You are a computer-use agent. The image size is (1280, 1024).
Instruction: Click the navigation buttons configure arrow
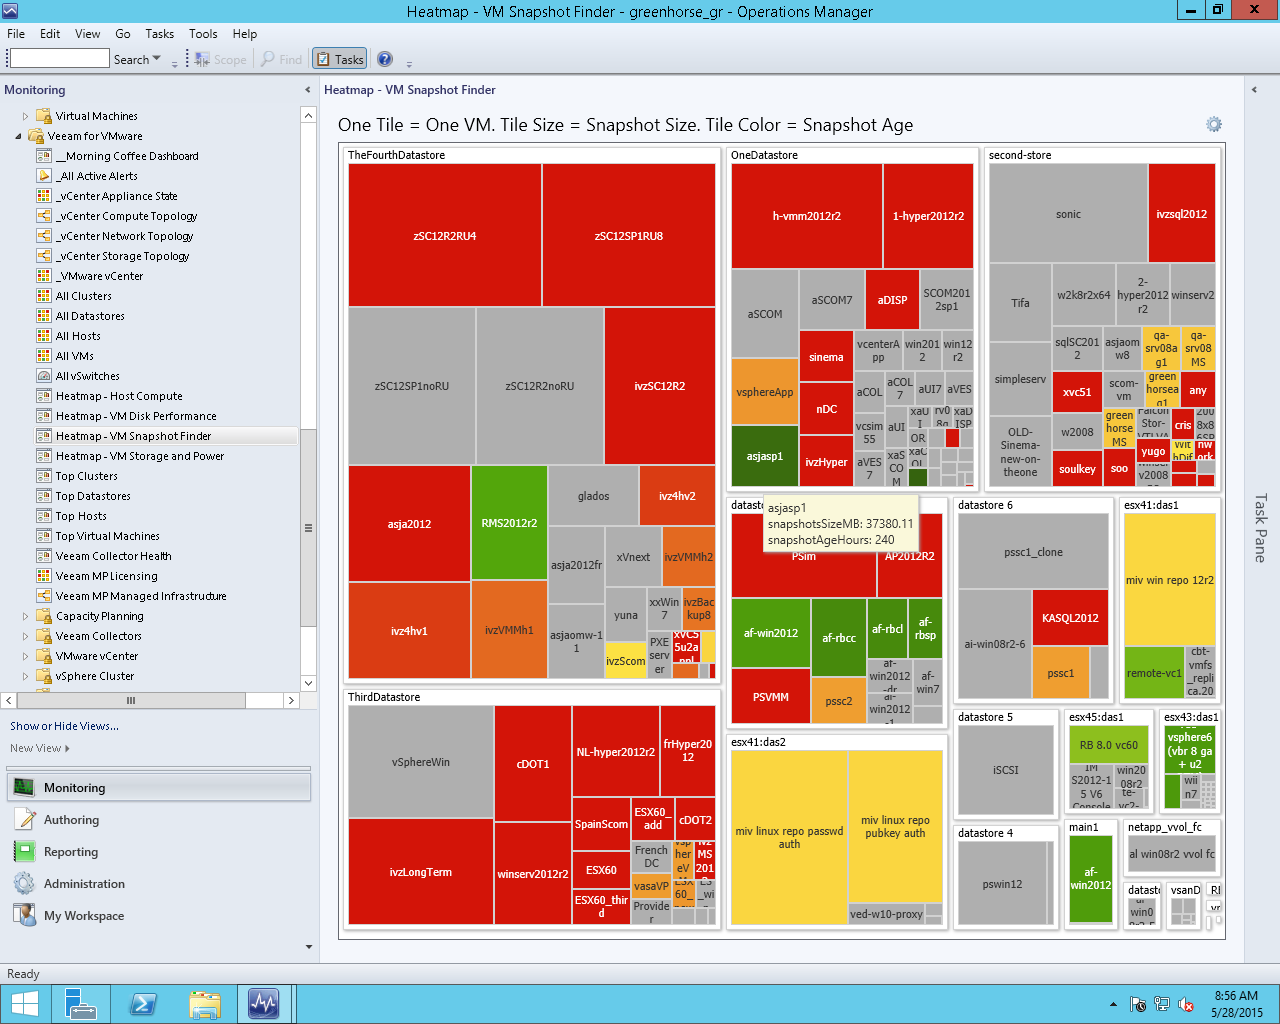308,946
